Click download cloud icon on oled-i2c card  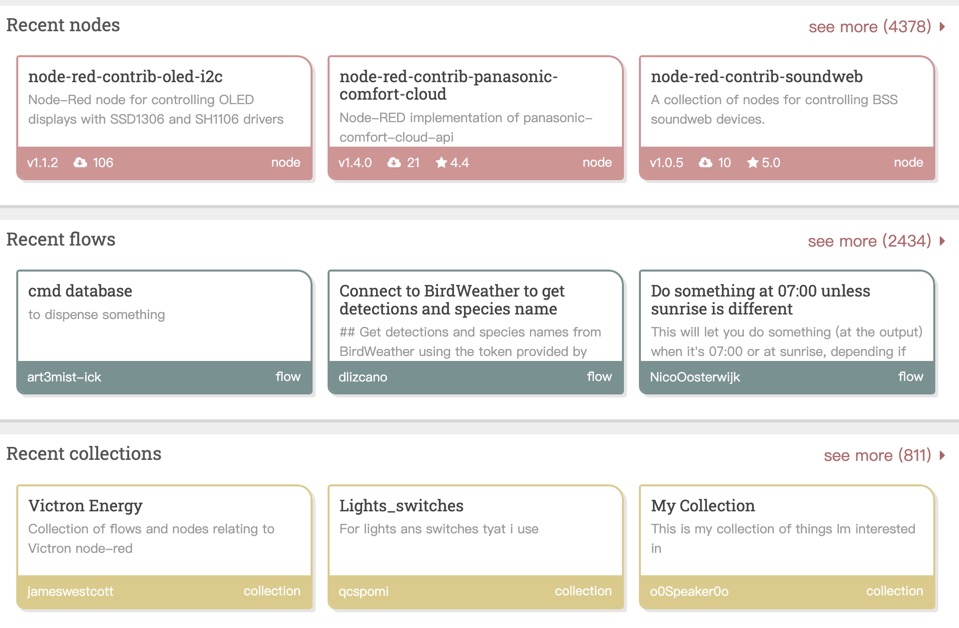coord(81,163)
